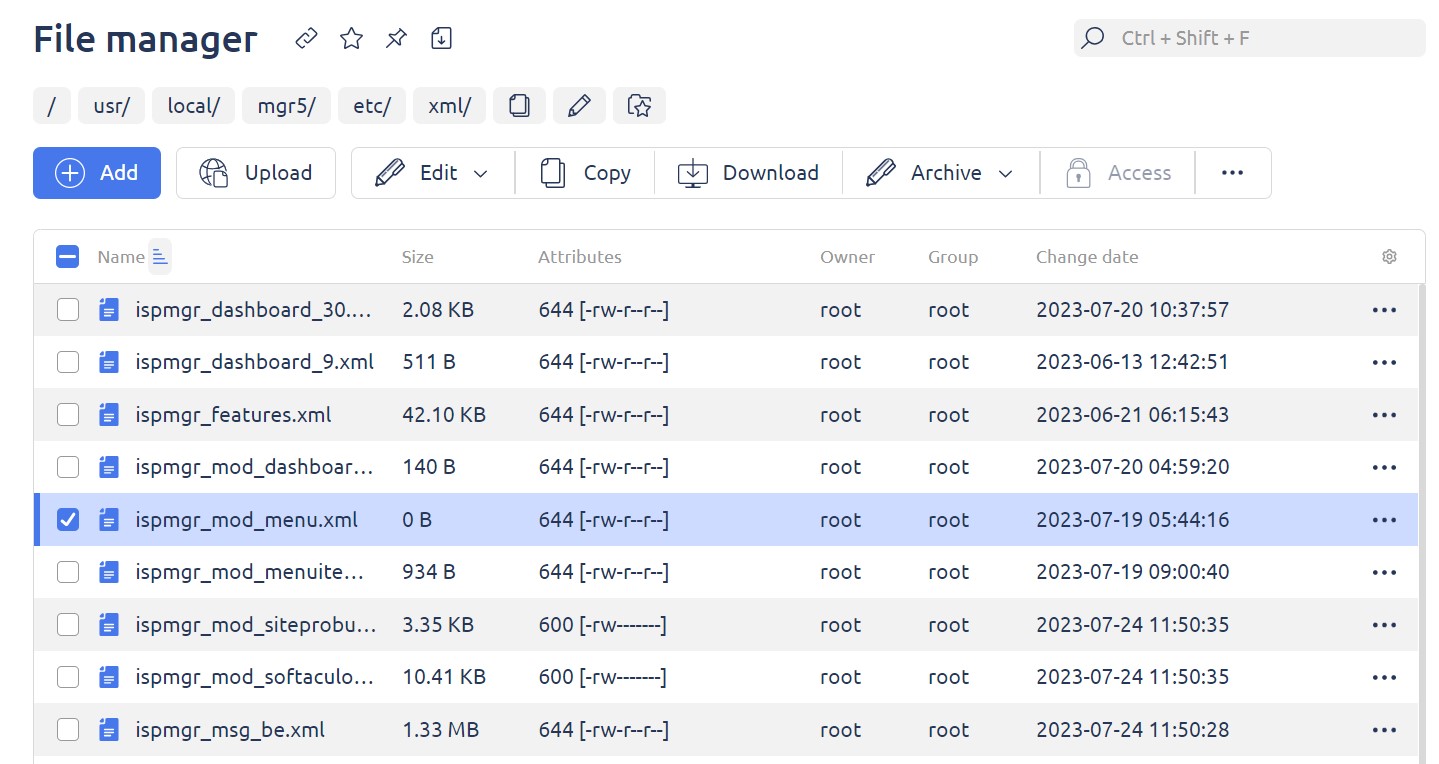Sort by Size column header
The width and height of the screenshot is (1439, 764).
pyautogui.click(x=418, y=257)
